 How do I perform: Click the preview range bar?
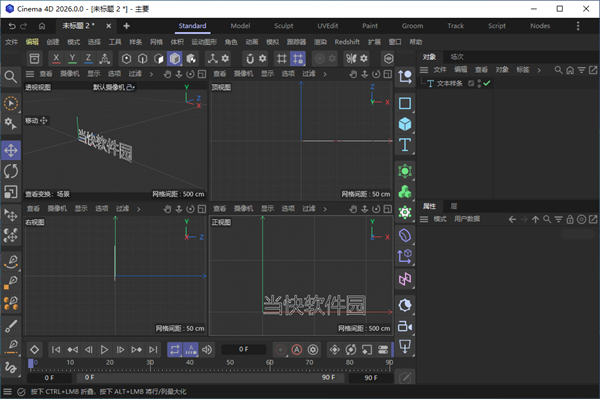[x=210, y=378]
